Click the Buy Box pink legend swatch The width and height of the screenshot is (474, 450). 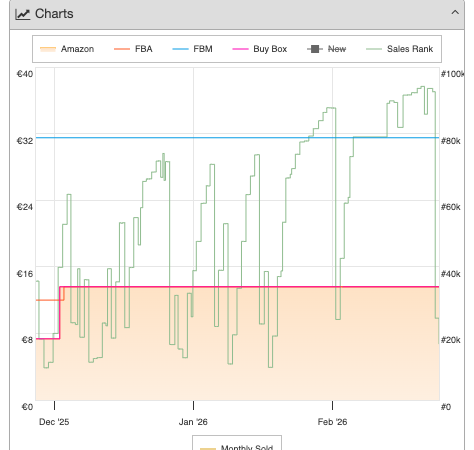(240, 49)
